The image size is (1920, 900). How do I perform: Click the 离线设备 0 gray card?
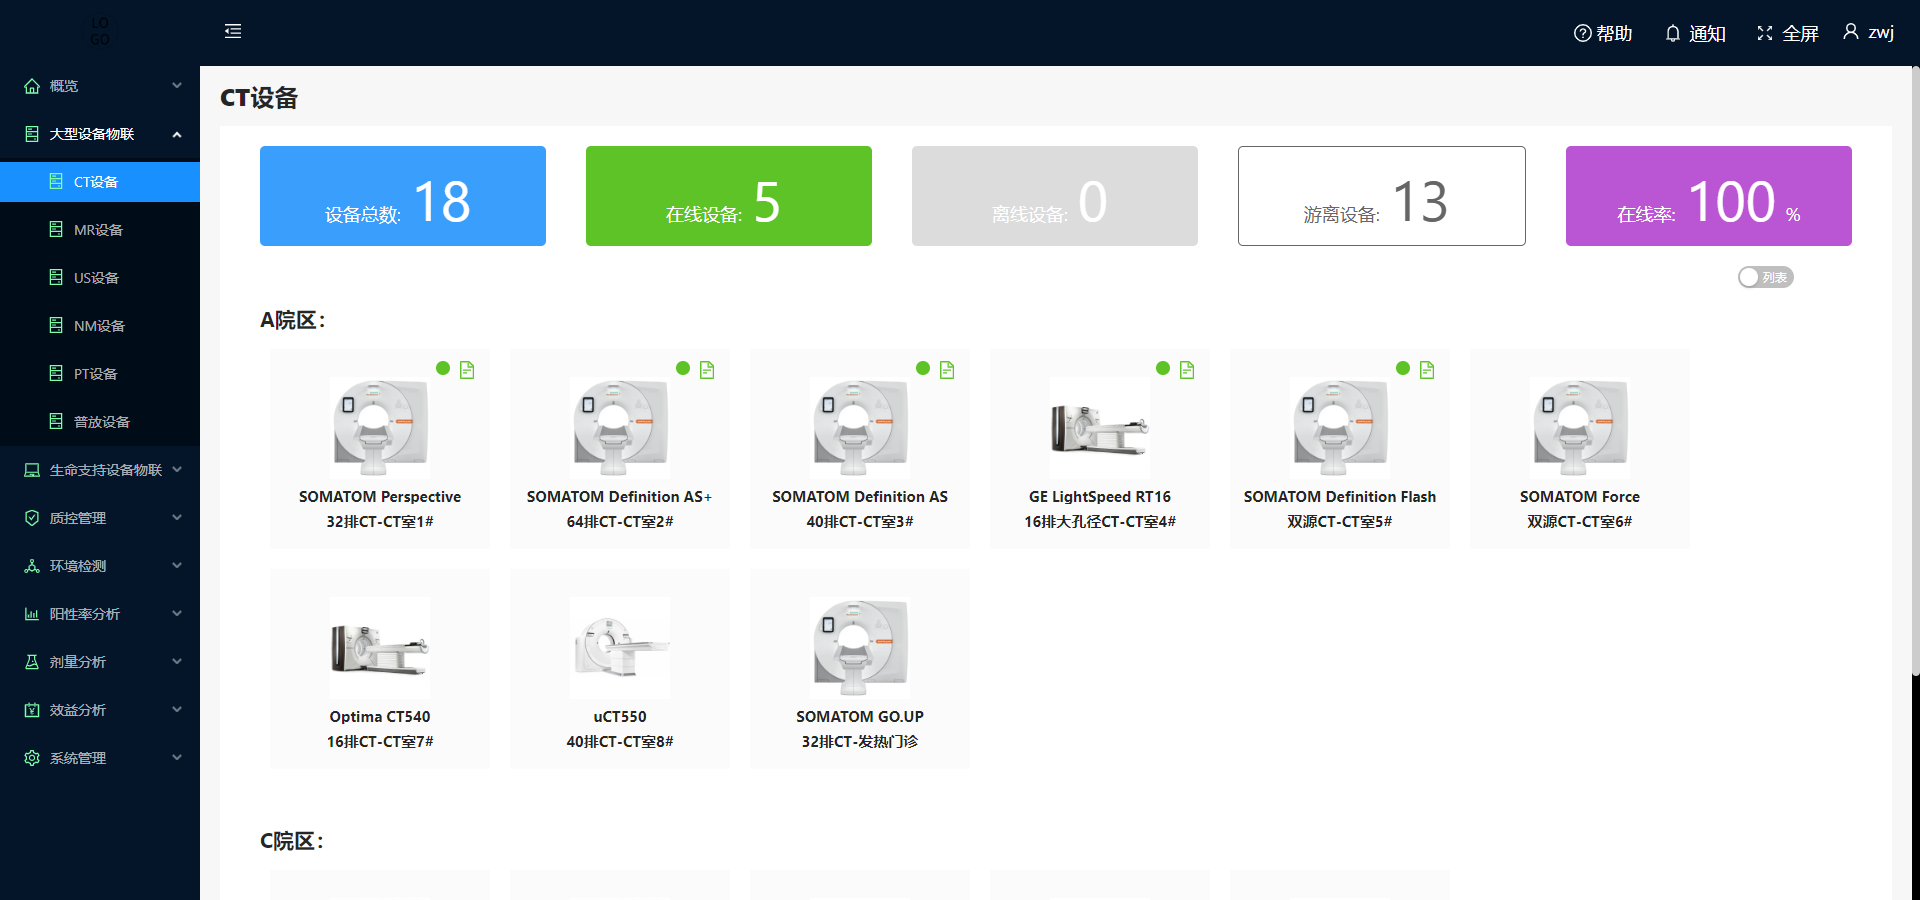(x=1055, y=196)
